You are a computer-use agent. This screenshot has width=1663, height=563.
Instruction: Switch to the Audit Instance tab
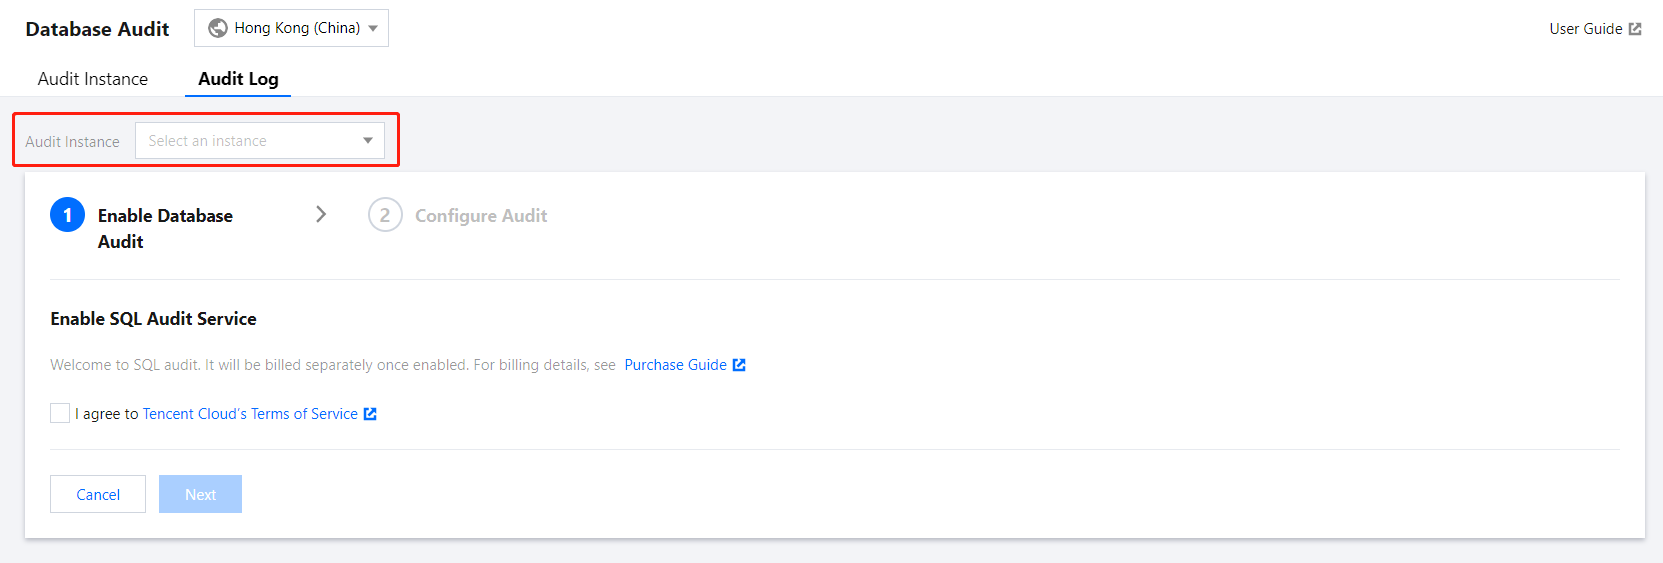(x=93, y=79)
